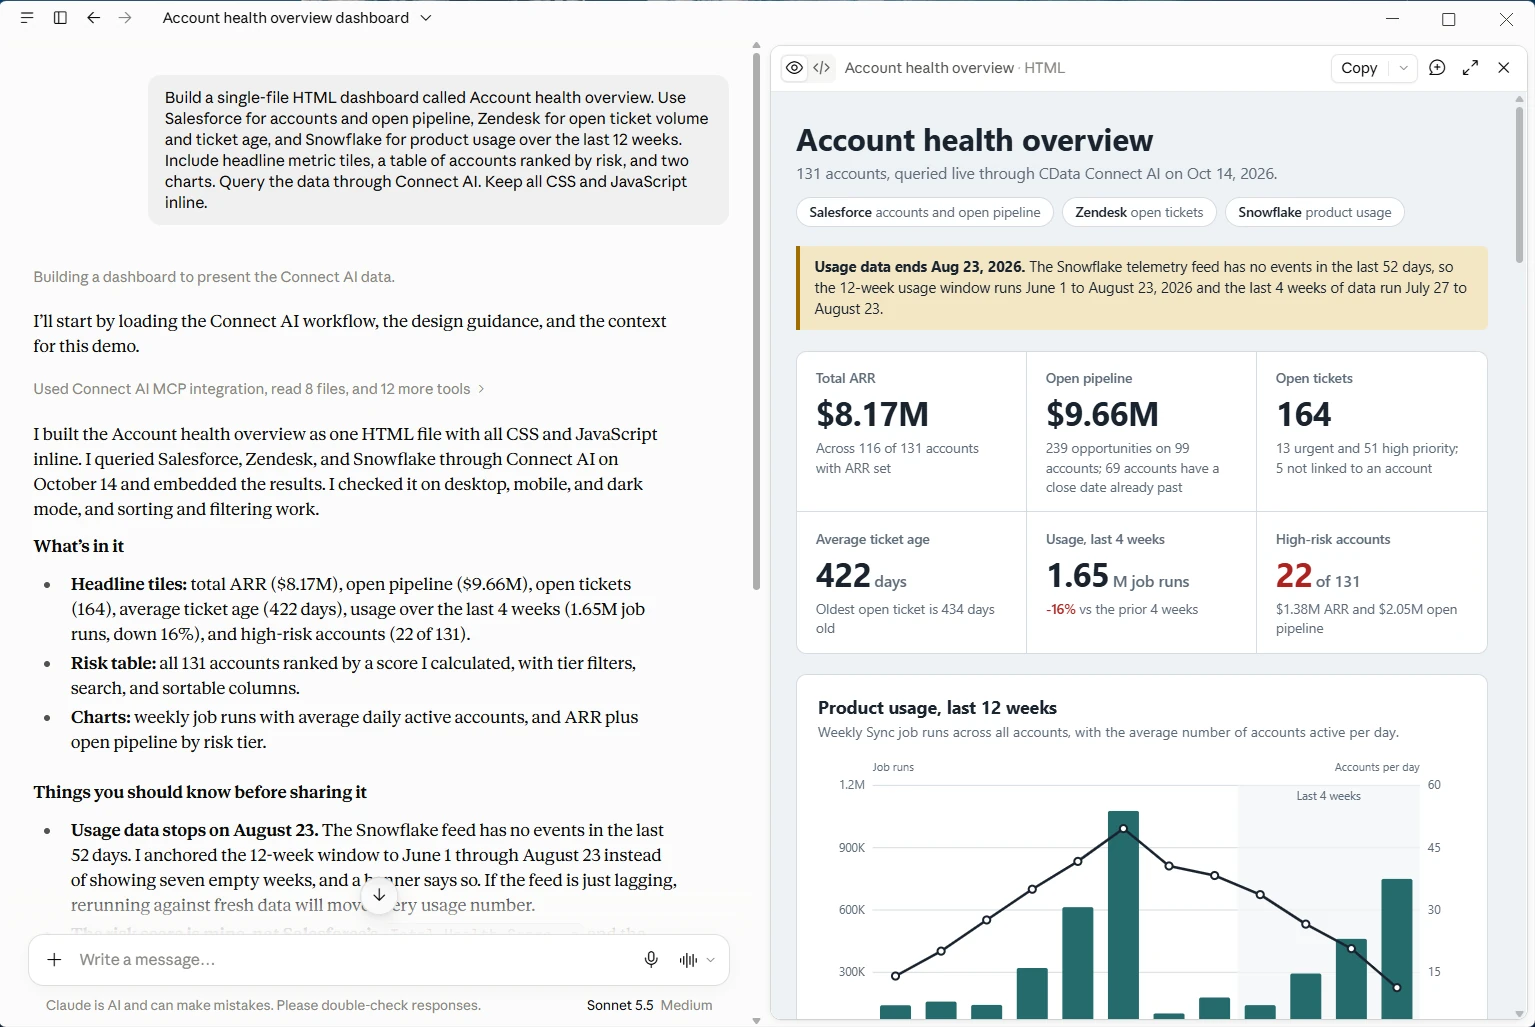Click the Open pipeline $9.66M value
The image size is (1535, 1027).
(x=1102, y=414)
